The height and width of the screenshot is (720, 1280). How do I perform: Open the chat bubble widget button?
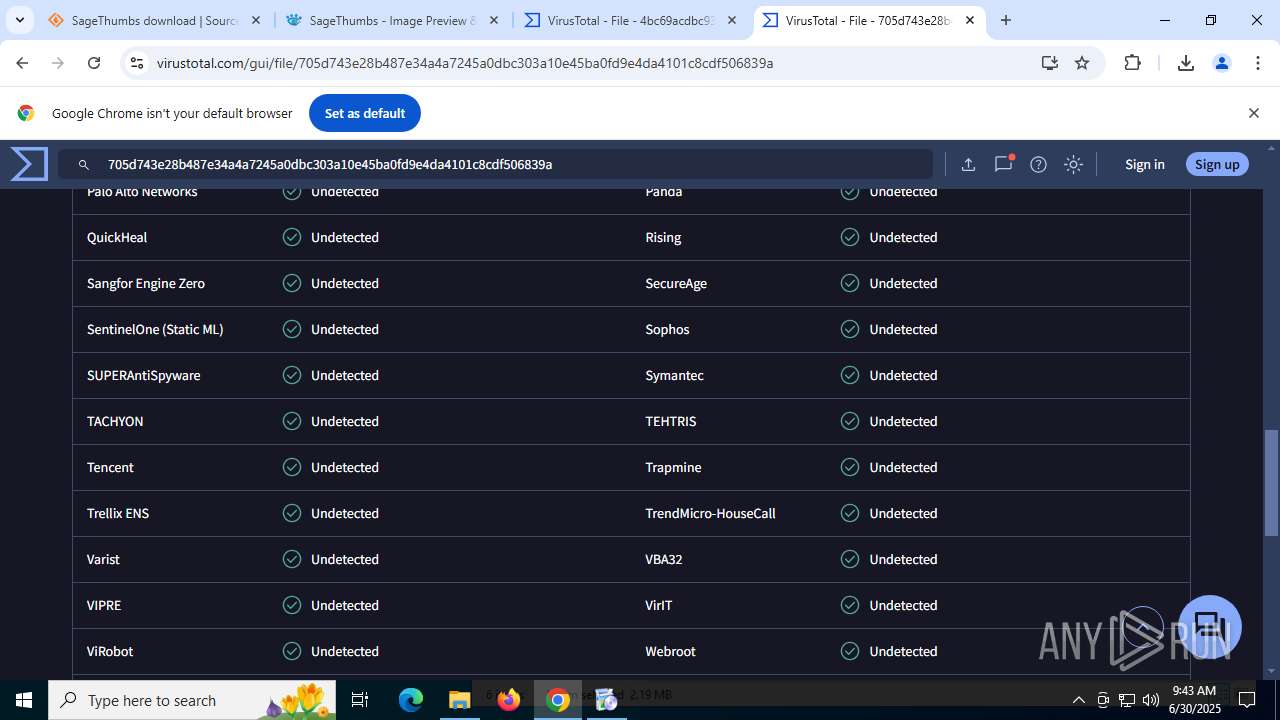coord(1210,627)
